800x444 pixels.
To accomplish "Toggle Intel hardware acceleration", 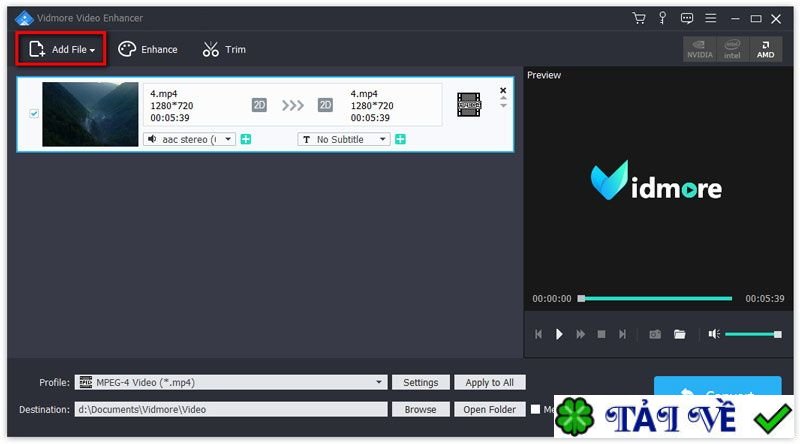I will pyautogui.click(x=732, y=50).
